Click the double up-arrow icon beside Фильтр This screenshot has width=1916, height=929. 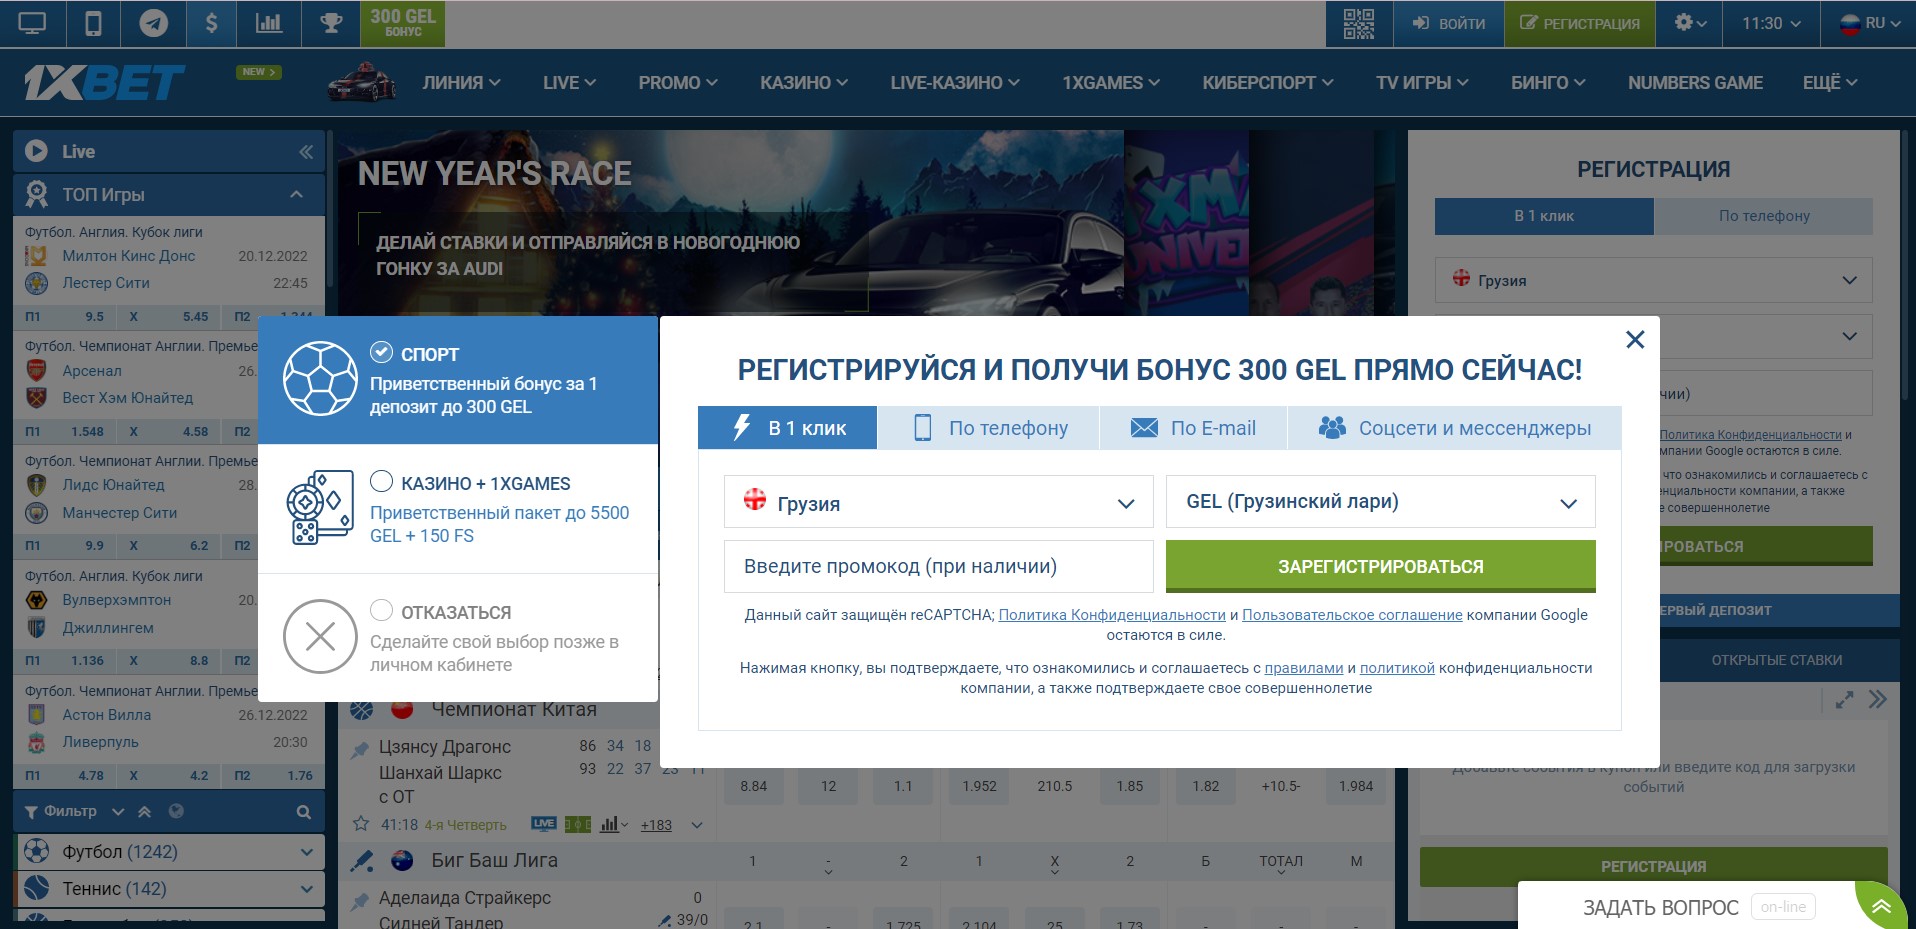(x=145, y=811)
